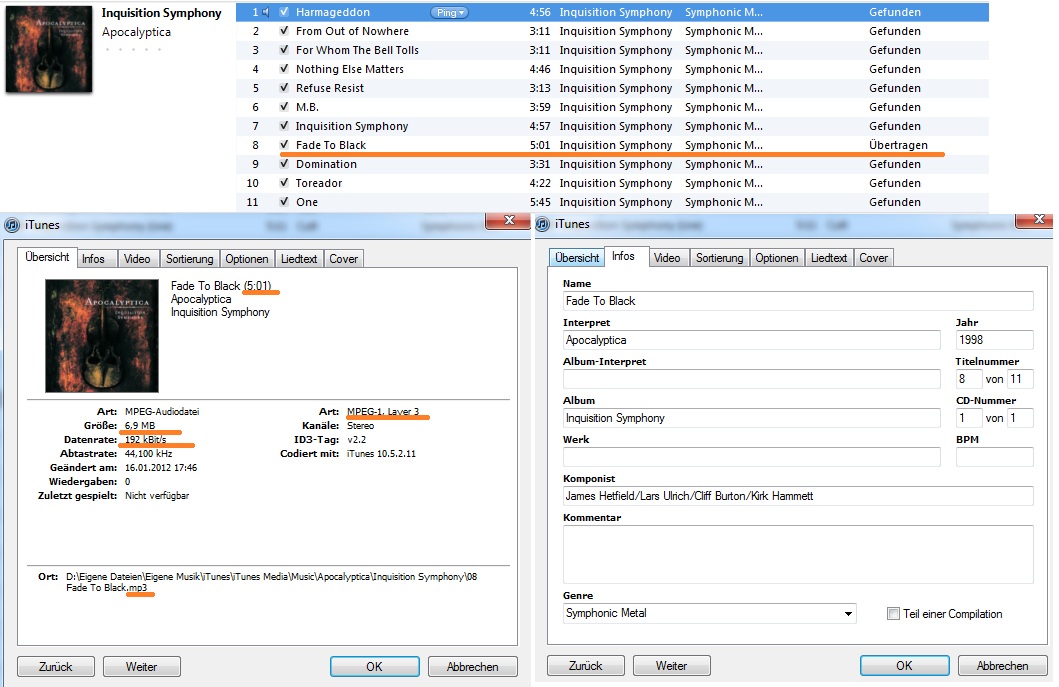1059x687 pixels.
Task: Uncheck the Fade To Black checkbox
Action: click(x=284, y=145)
